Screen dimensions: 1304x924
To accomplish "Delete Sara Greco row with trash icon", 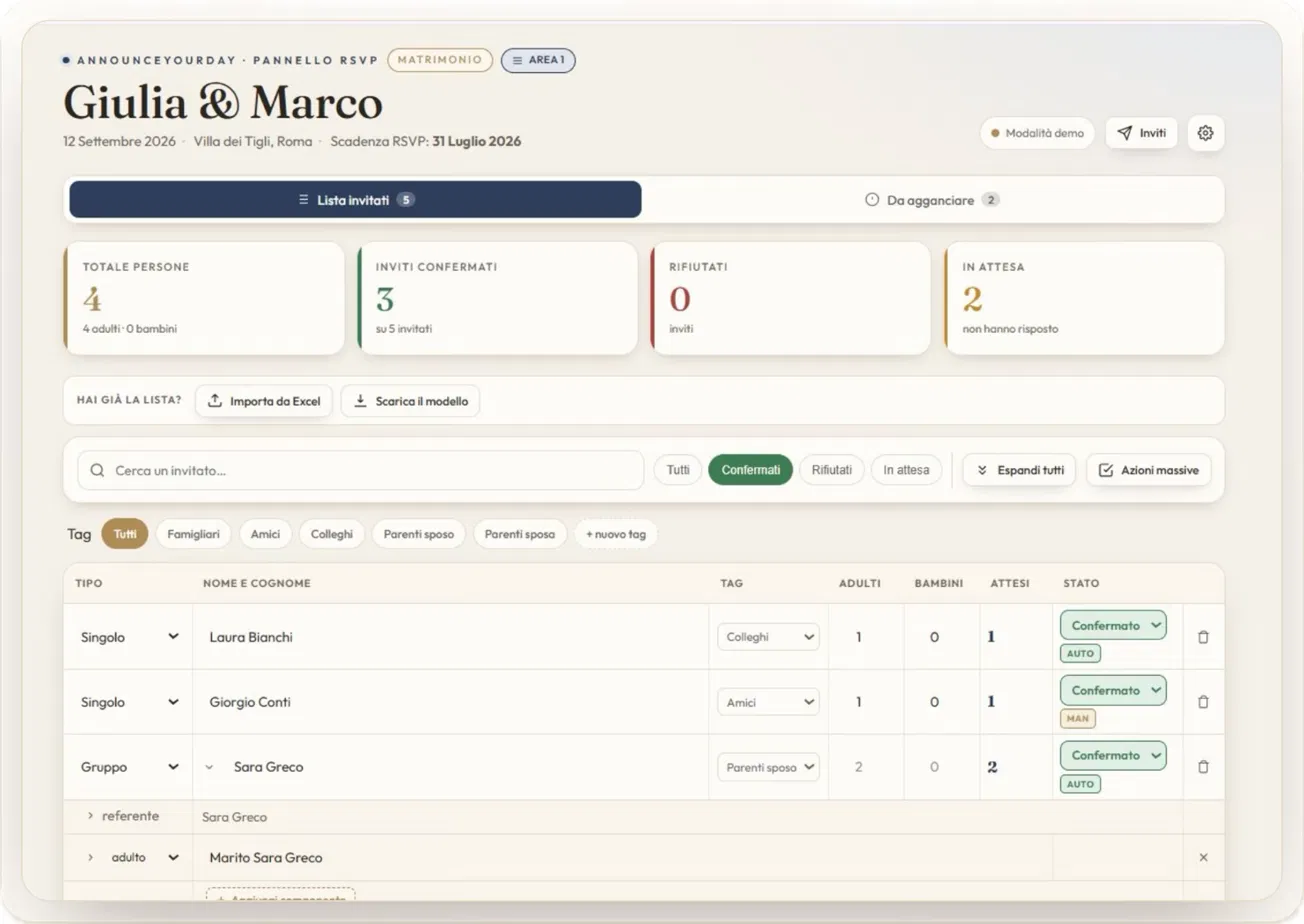I will [x=1203, y=767].
